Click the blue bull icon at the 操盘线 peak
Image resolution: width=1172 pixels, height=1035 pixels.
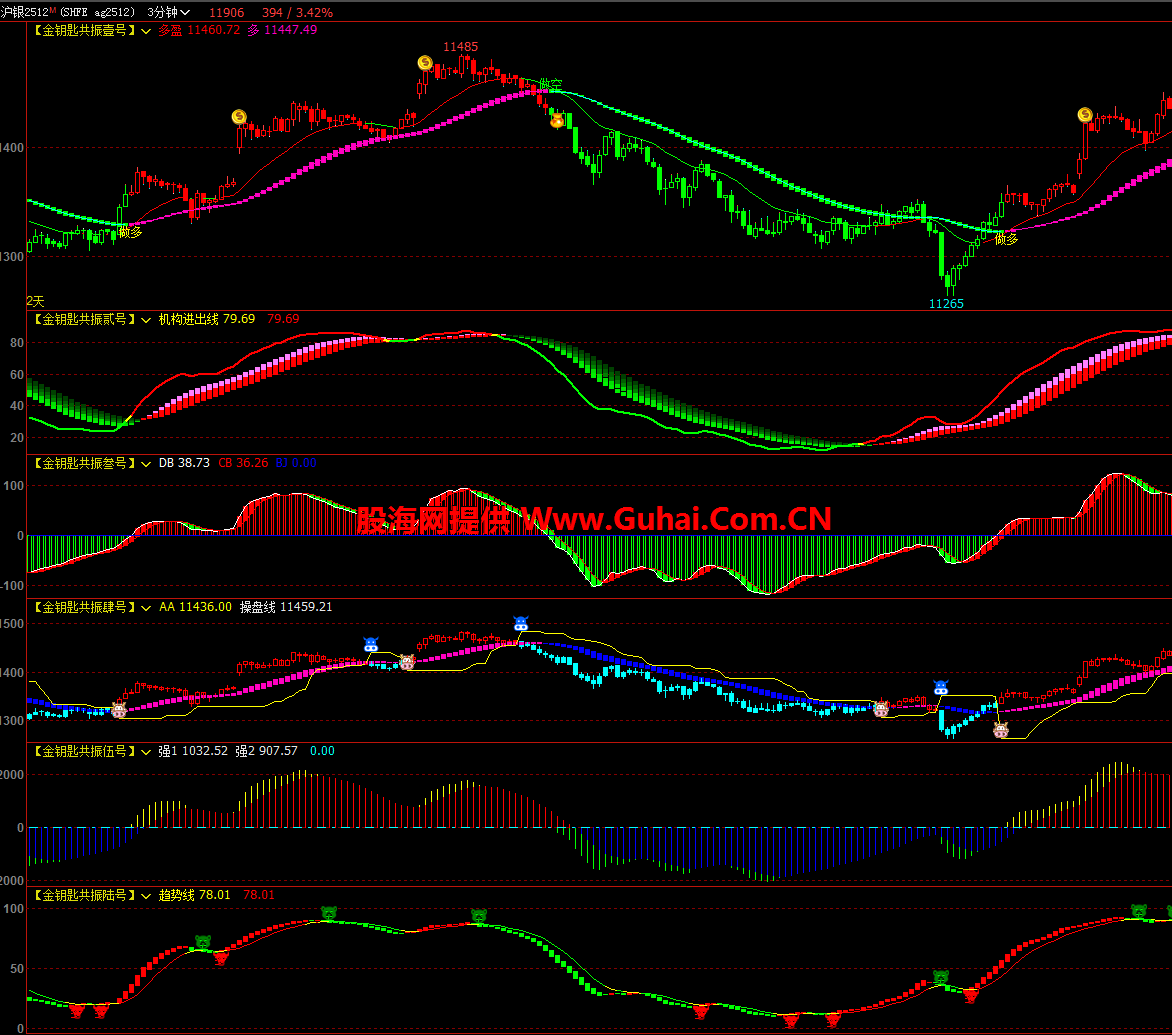click(x=520, y=624)
